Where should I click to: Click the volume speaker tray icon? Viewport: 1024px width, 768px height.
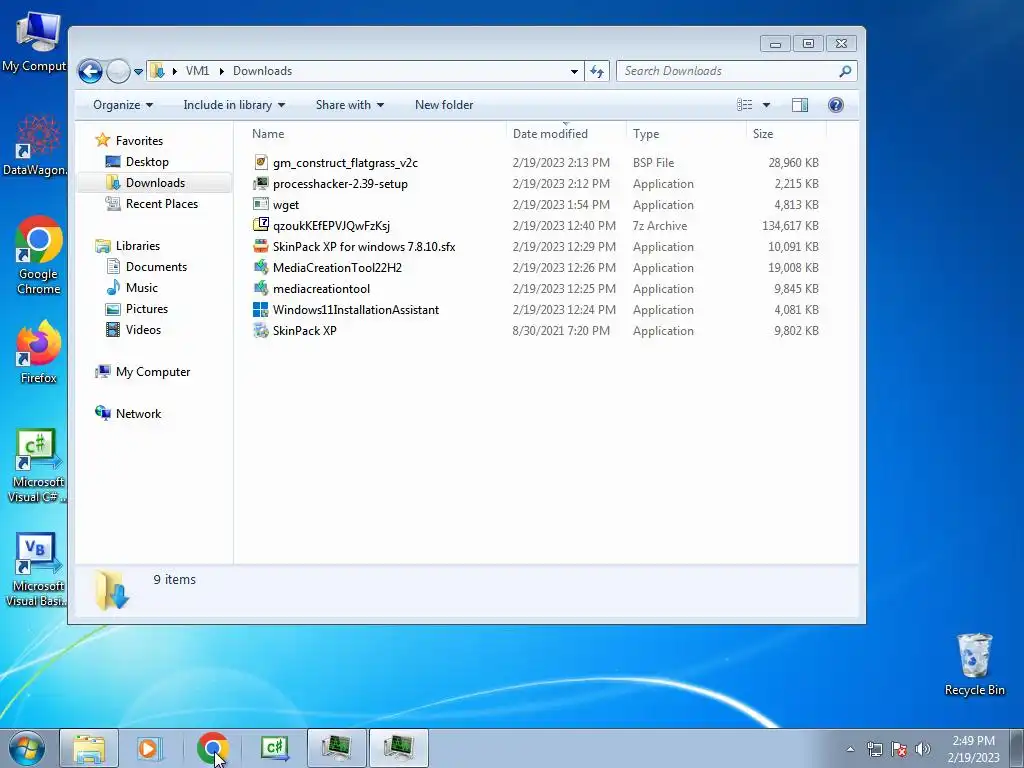click(923, 749)
